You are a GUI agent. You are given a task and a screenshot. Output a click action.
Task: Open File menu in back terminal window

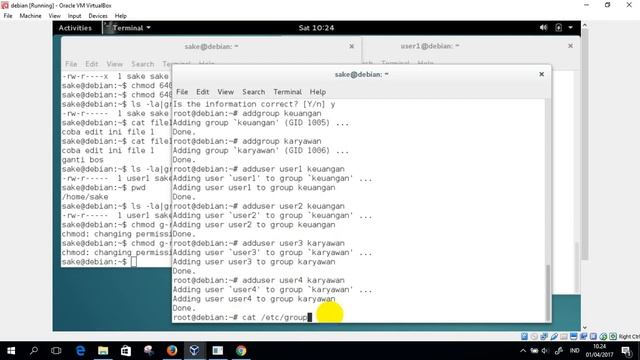click(71, 64)
